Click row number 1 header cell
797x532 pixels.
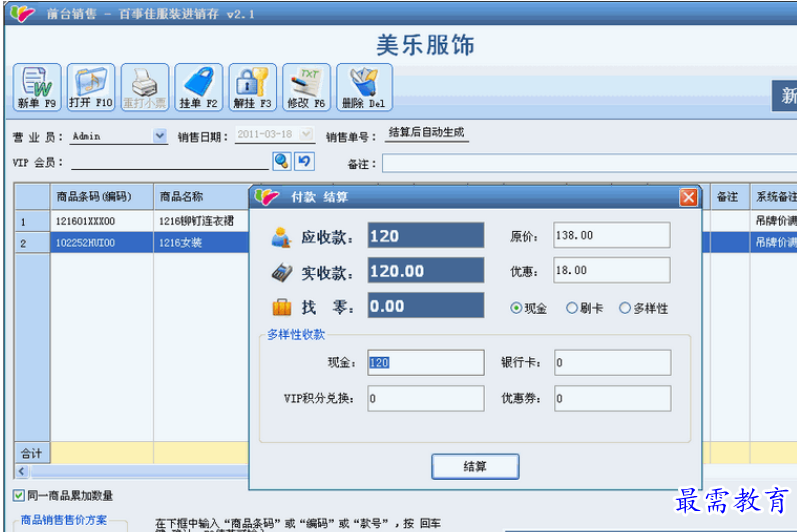(x=32, y=221)
